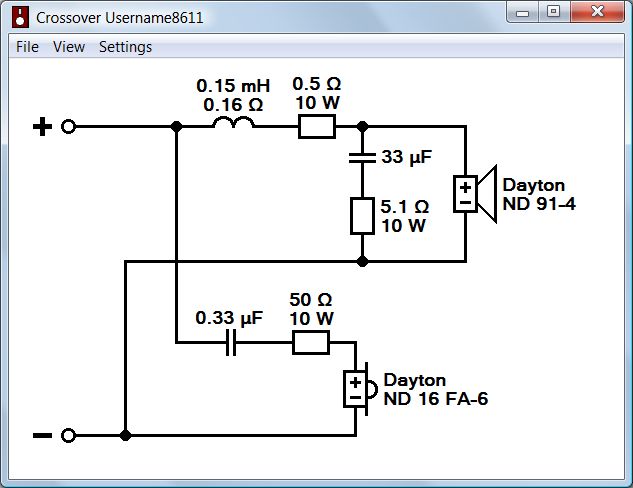Click the positive input terminal circle
Image resolution: width=633 pixels, height=488 pixels.
point(69,126)
